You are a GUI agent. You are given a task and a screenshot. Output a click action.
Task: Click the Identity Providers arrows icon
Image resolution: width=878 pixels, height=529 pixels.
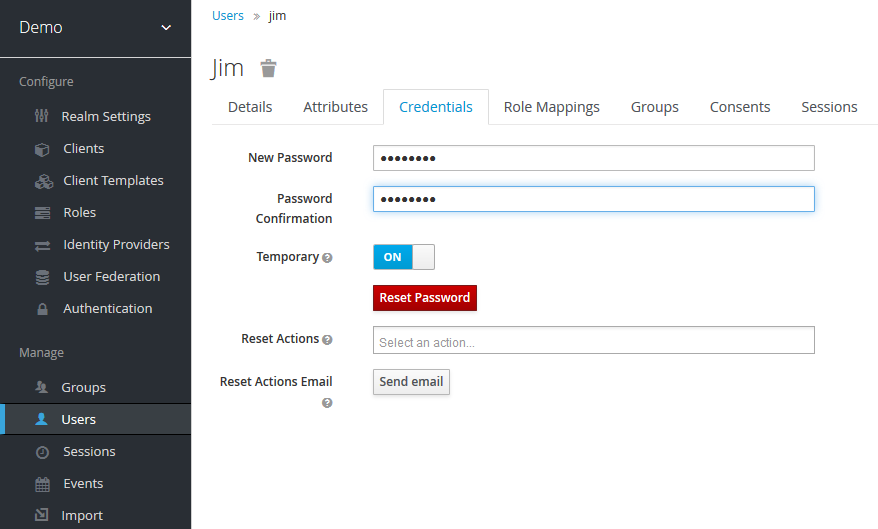click(x=42, y=245)
